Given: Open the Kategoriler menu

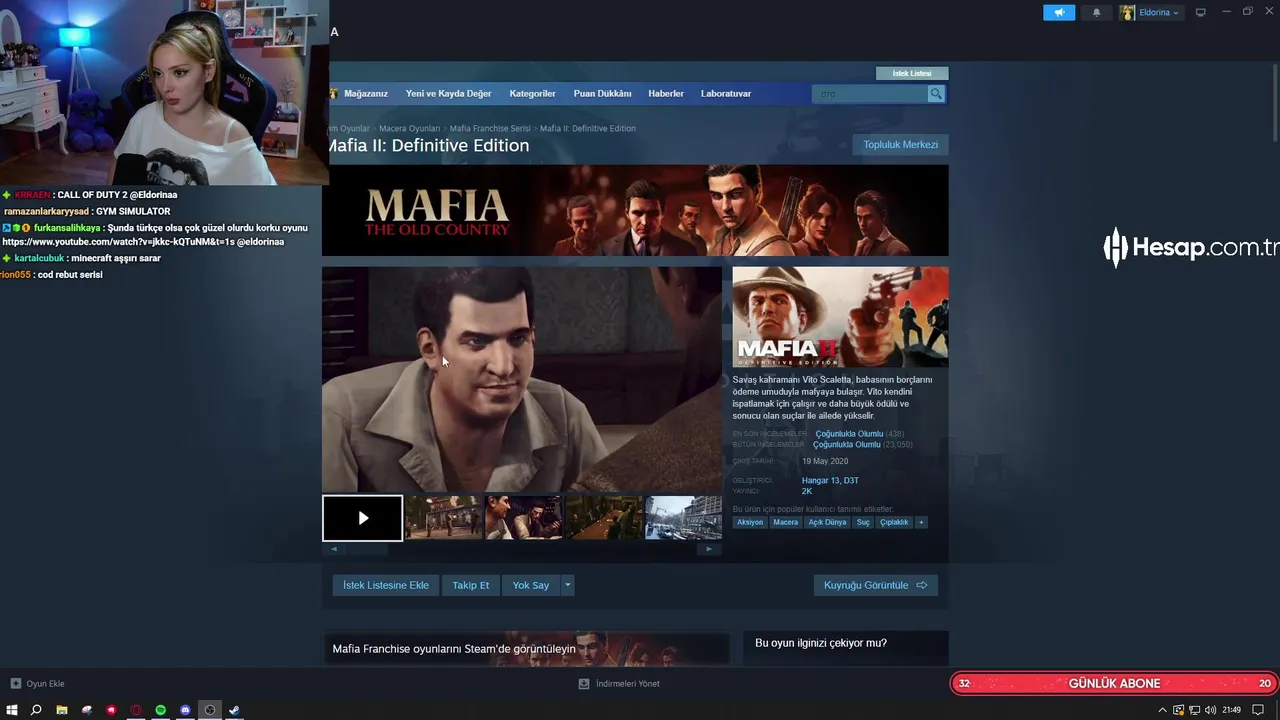Looking at the screenshot, I should coord(532,93).
